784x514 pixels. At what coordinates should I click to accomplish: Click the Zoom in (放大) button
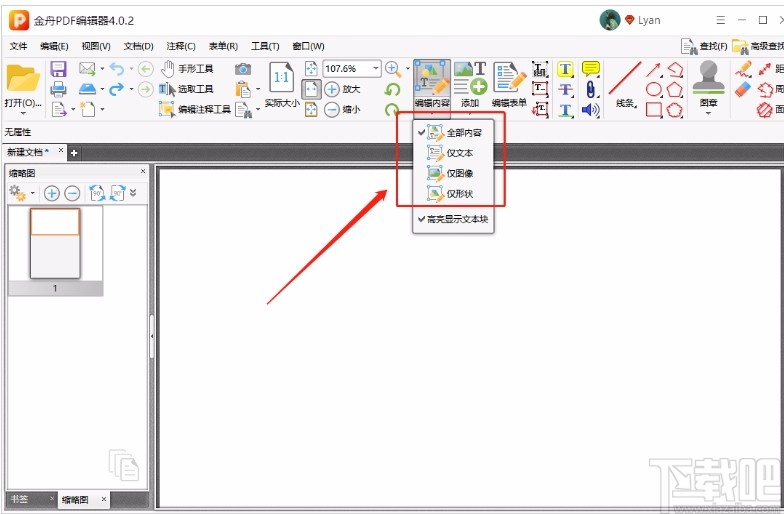point(342,89)
